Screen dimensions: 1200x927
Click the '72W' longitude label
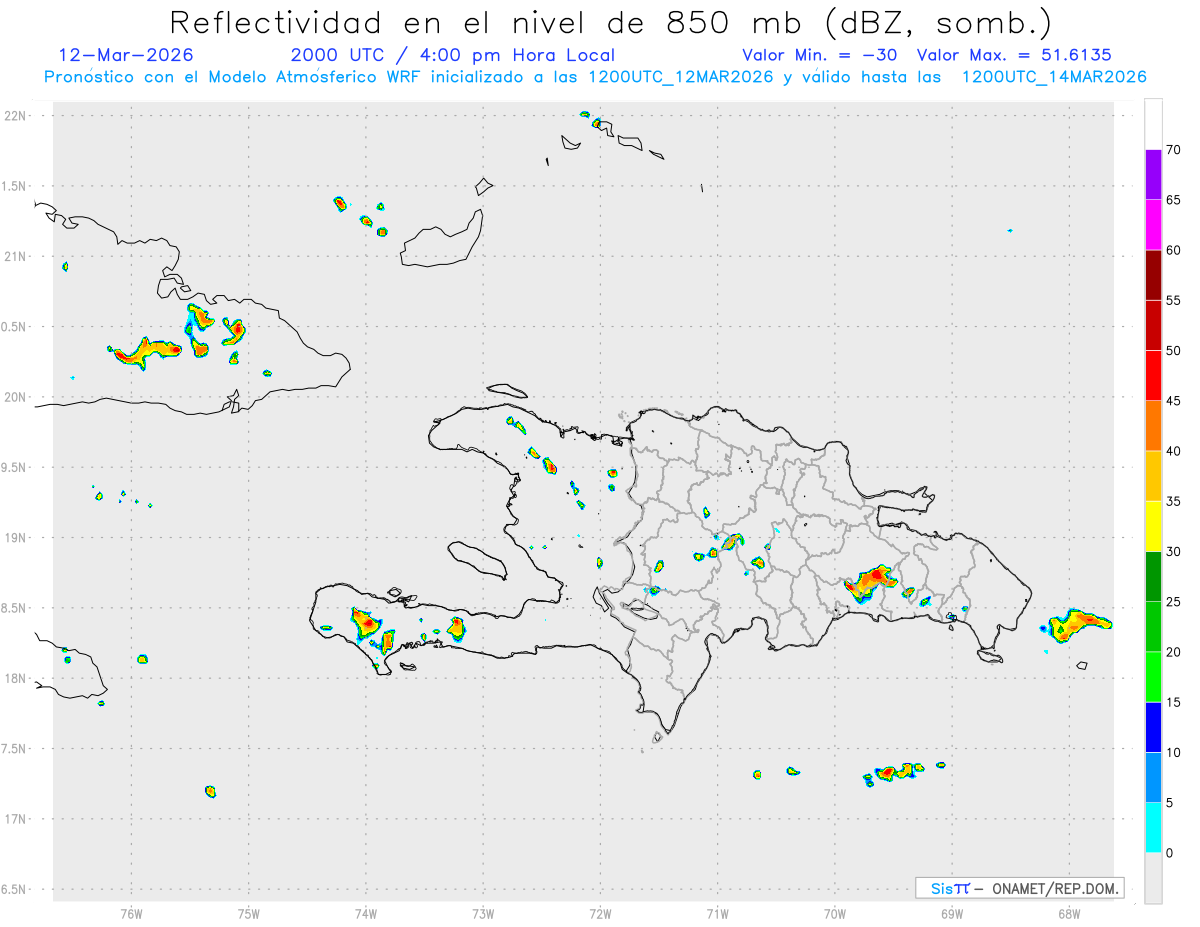pyautogui.click(x=601, y=913)
